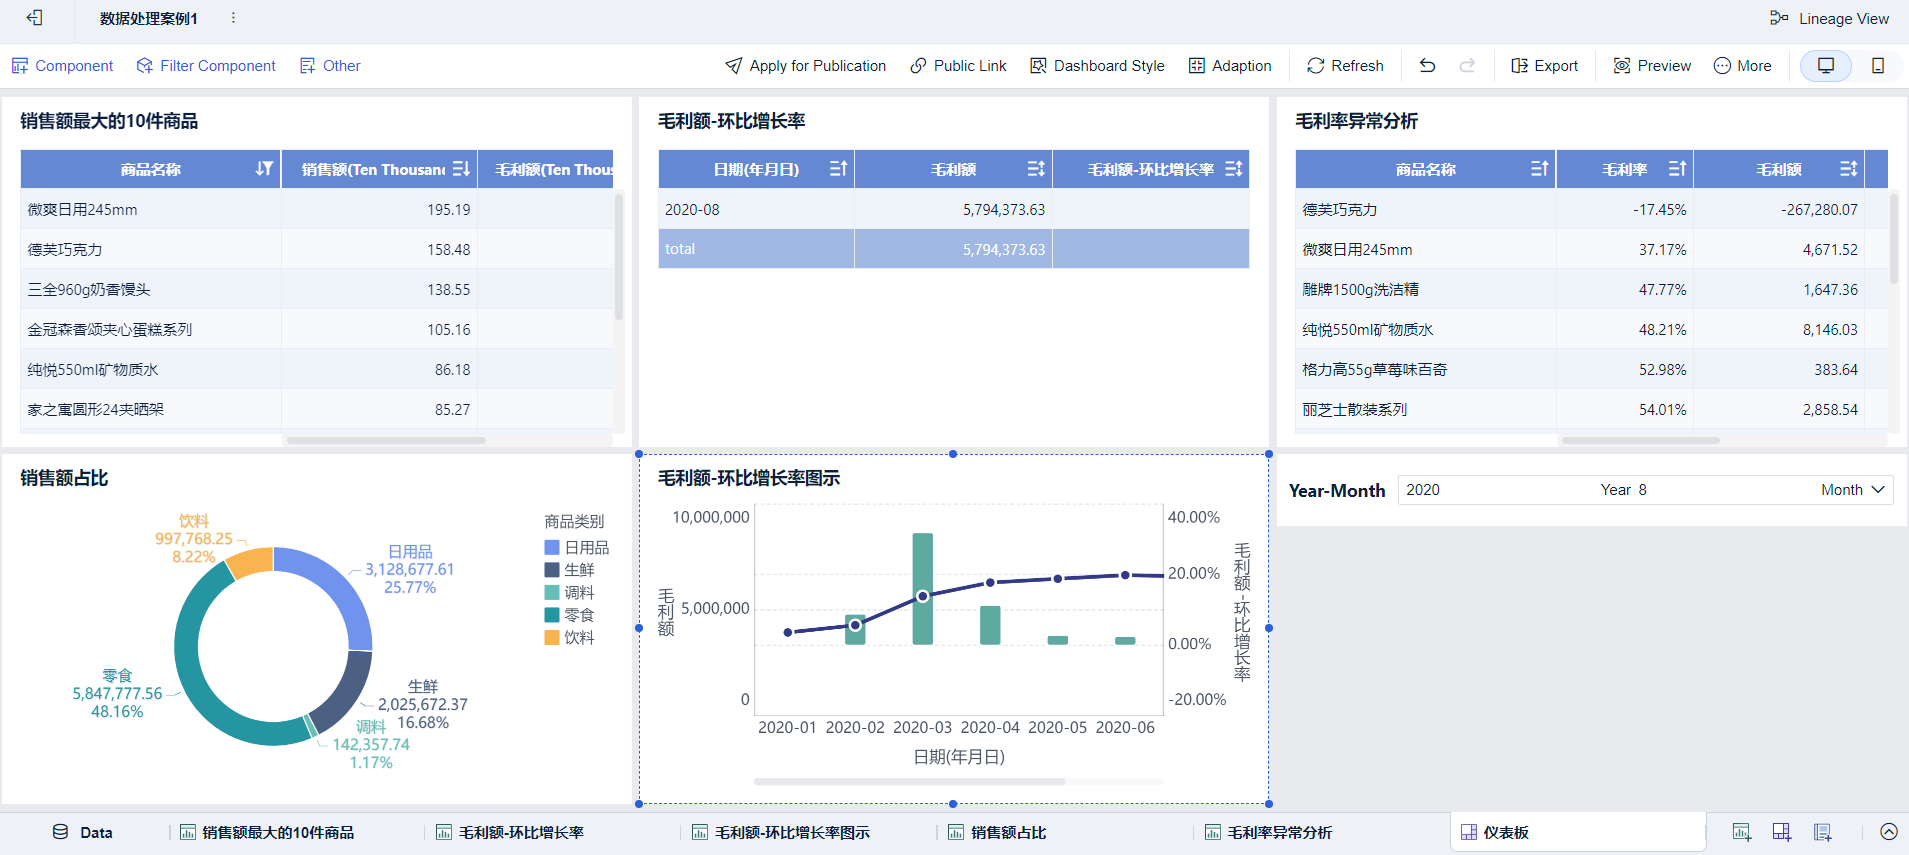This screenshot has height=855, width=1909.
Task: Create a Public Link
Action: click(x=958, y=66)
